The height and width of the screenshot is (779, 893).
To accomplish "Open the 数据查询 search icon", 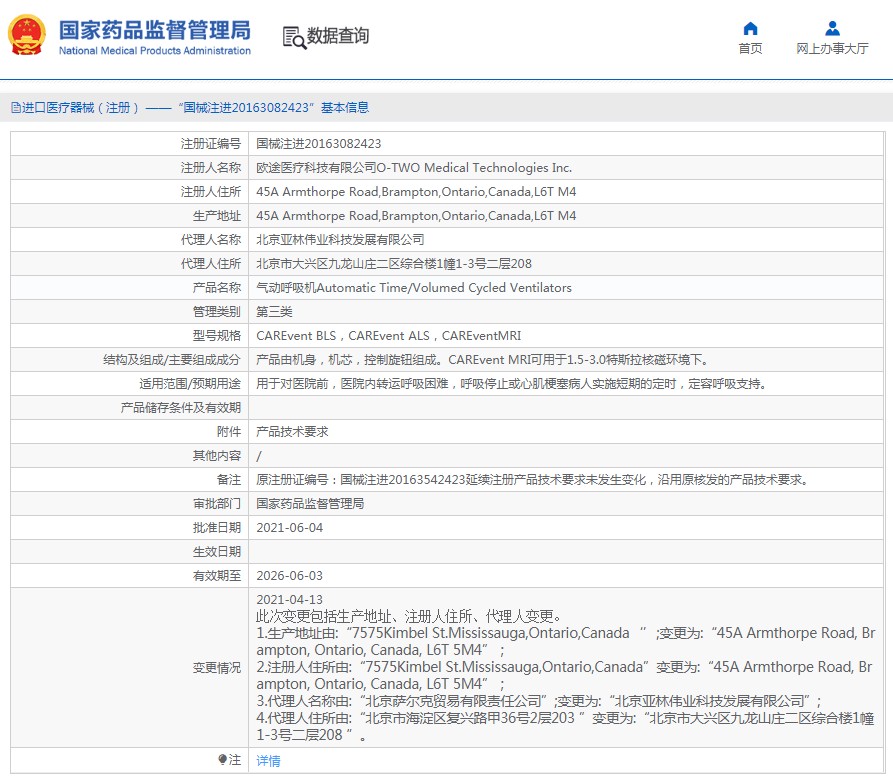I will (x=294, y=38).
